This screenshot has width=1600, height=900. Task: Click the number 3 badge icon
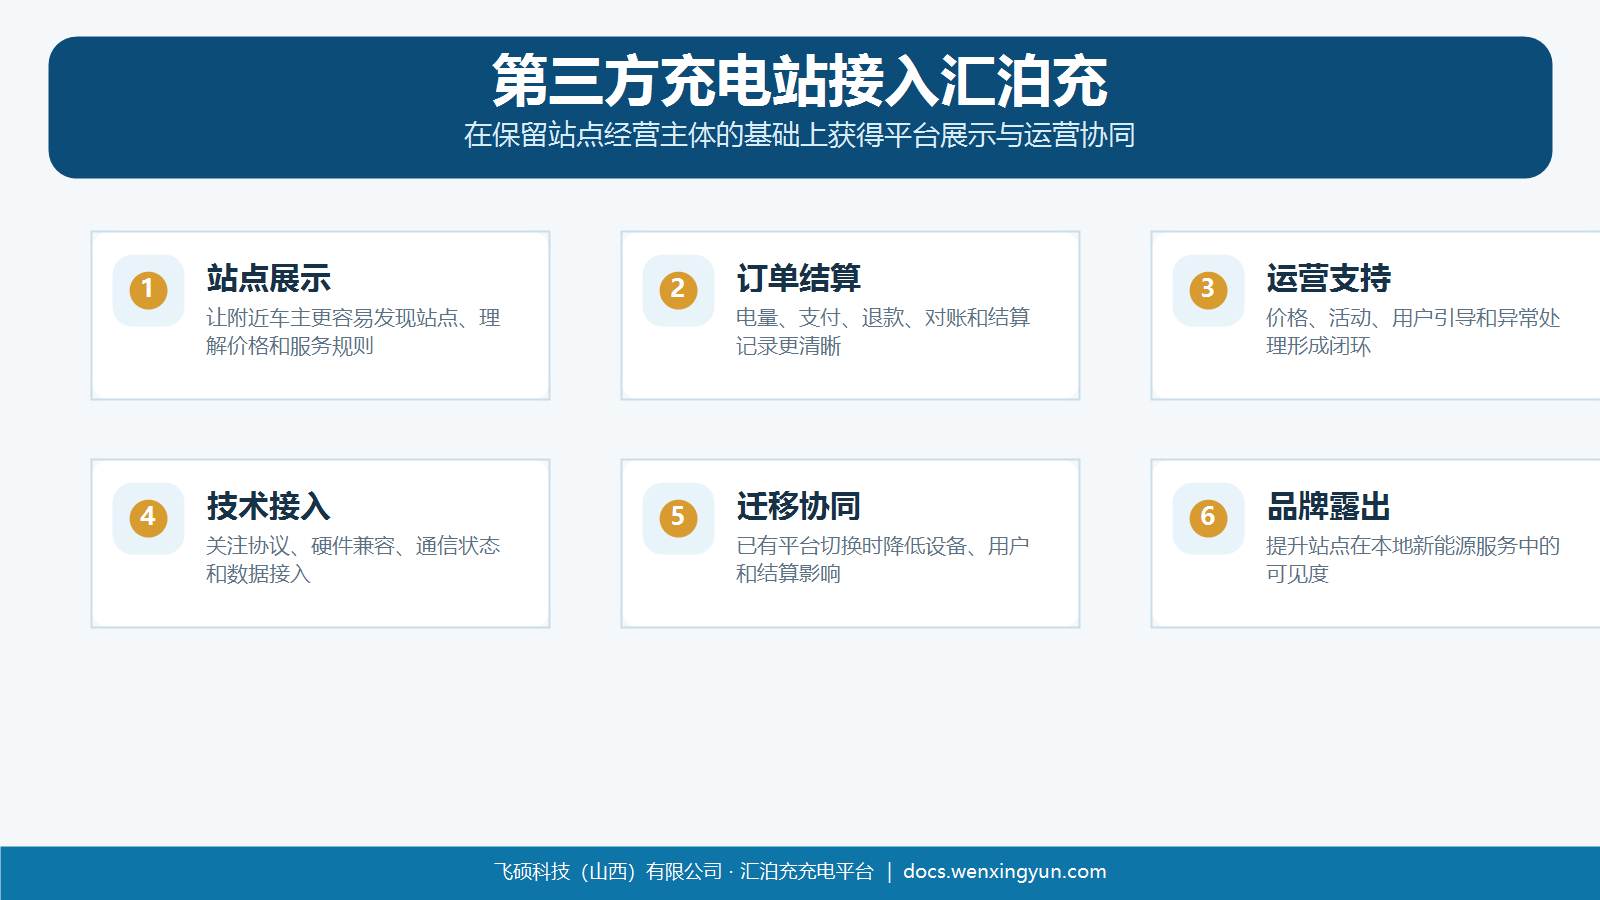(1208, 290)
